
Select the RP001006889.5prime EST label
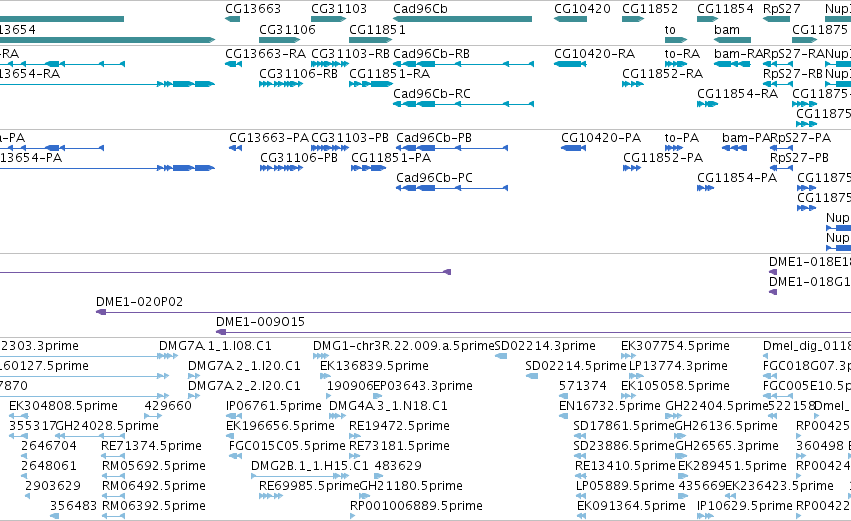click(416, 506)
